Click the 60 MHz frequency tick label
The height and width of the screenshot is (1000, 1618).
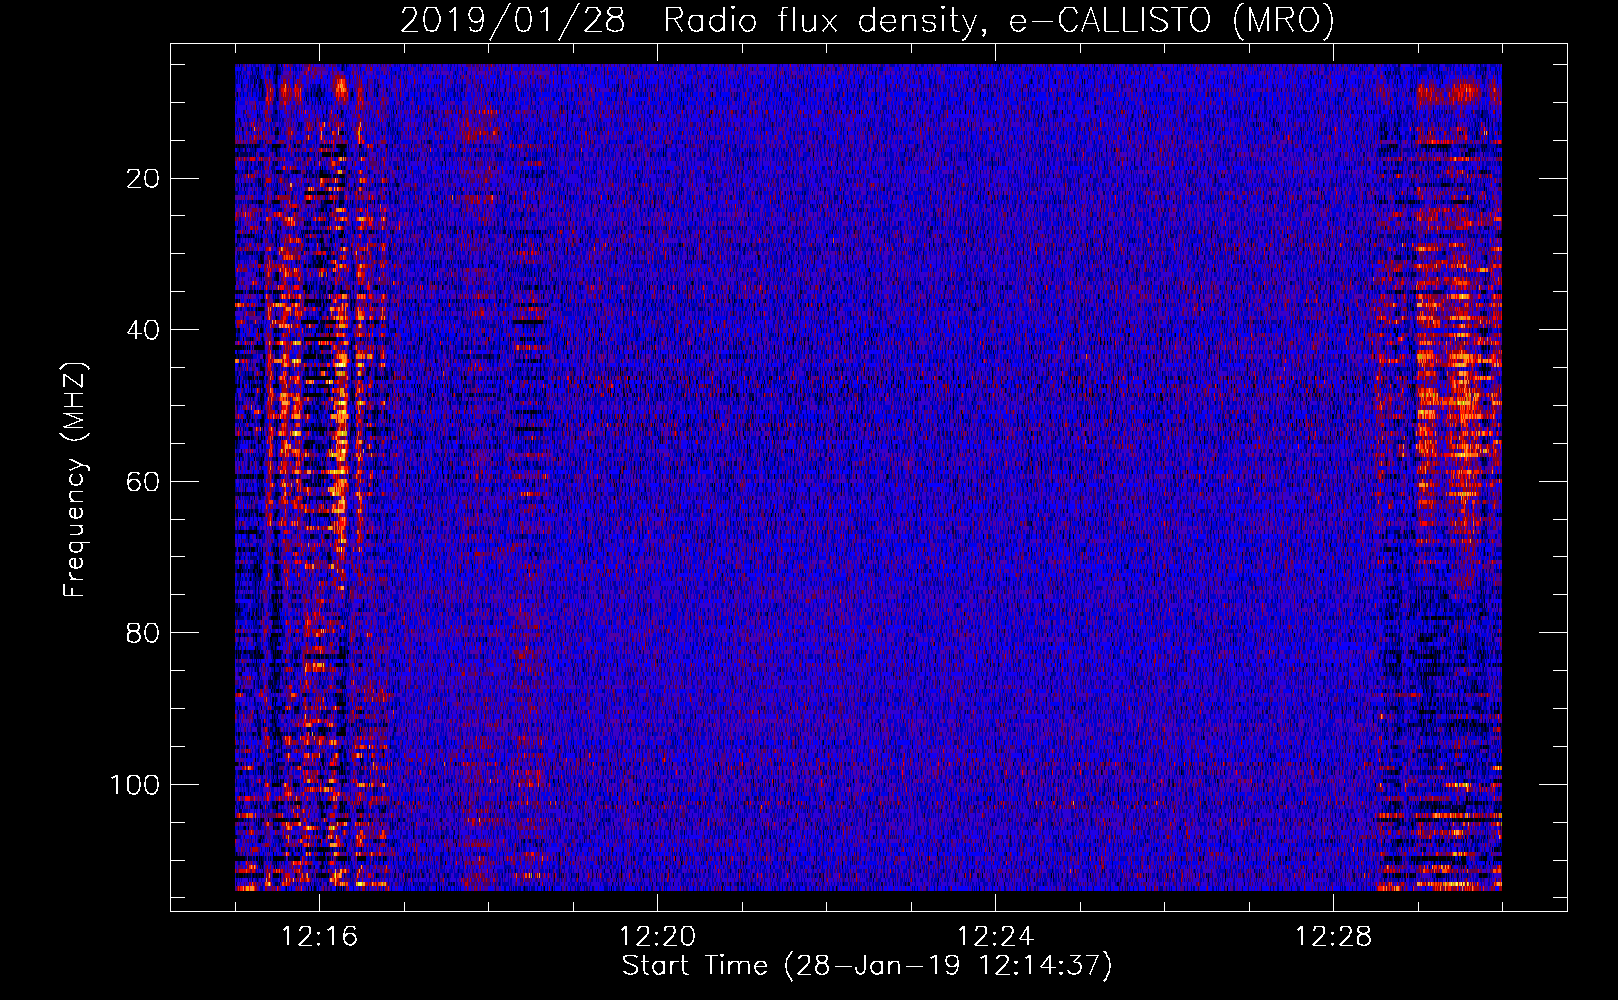[143, 482]
